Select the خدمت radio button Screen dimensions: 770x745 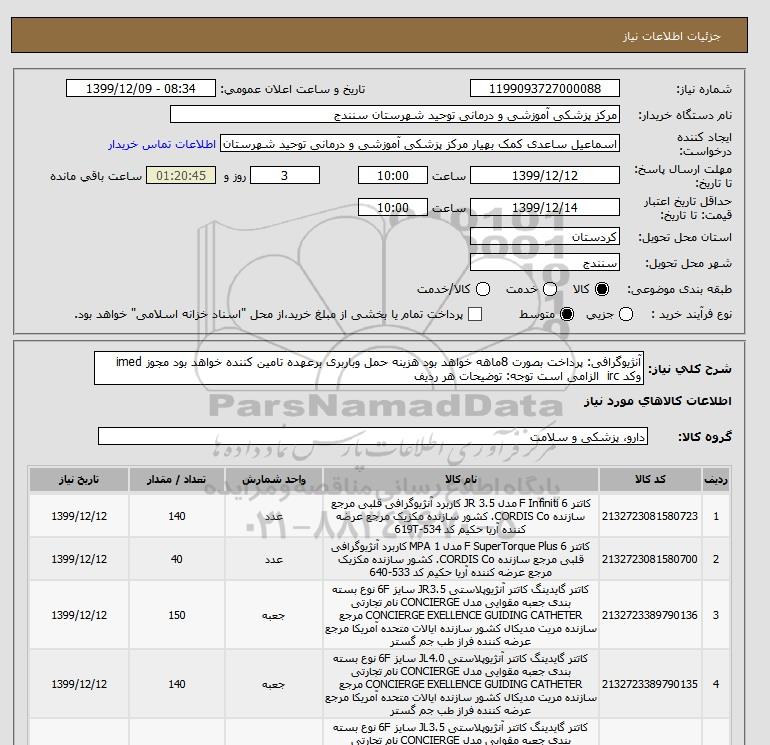coord(550,289)
